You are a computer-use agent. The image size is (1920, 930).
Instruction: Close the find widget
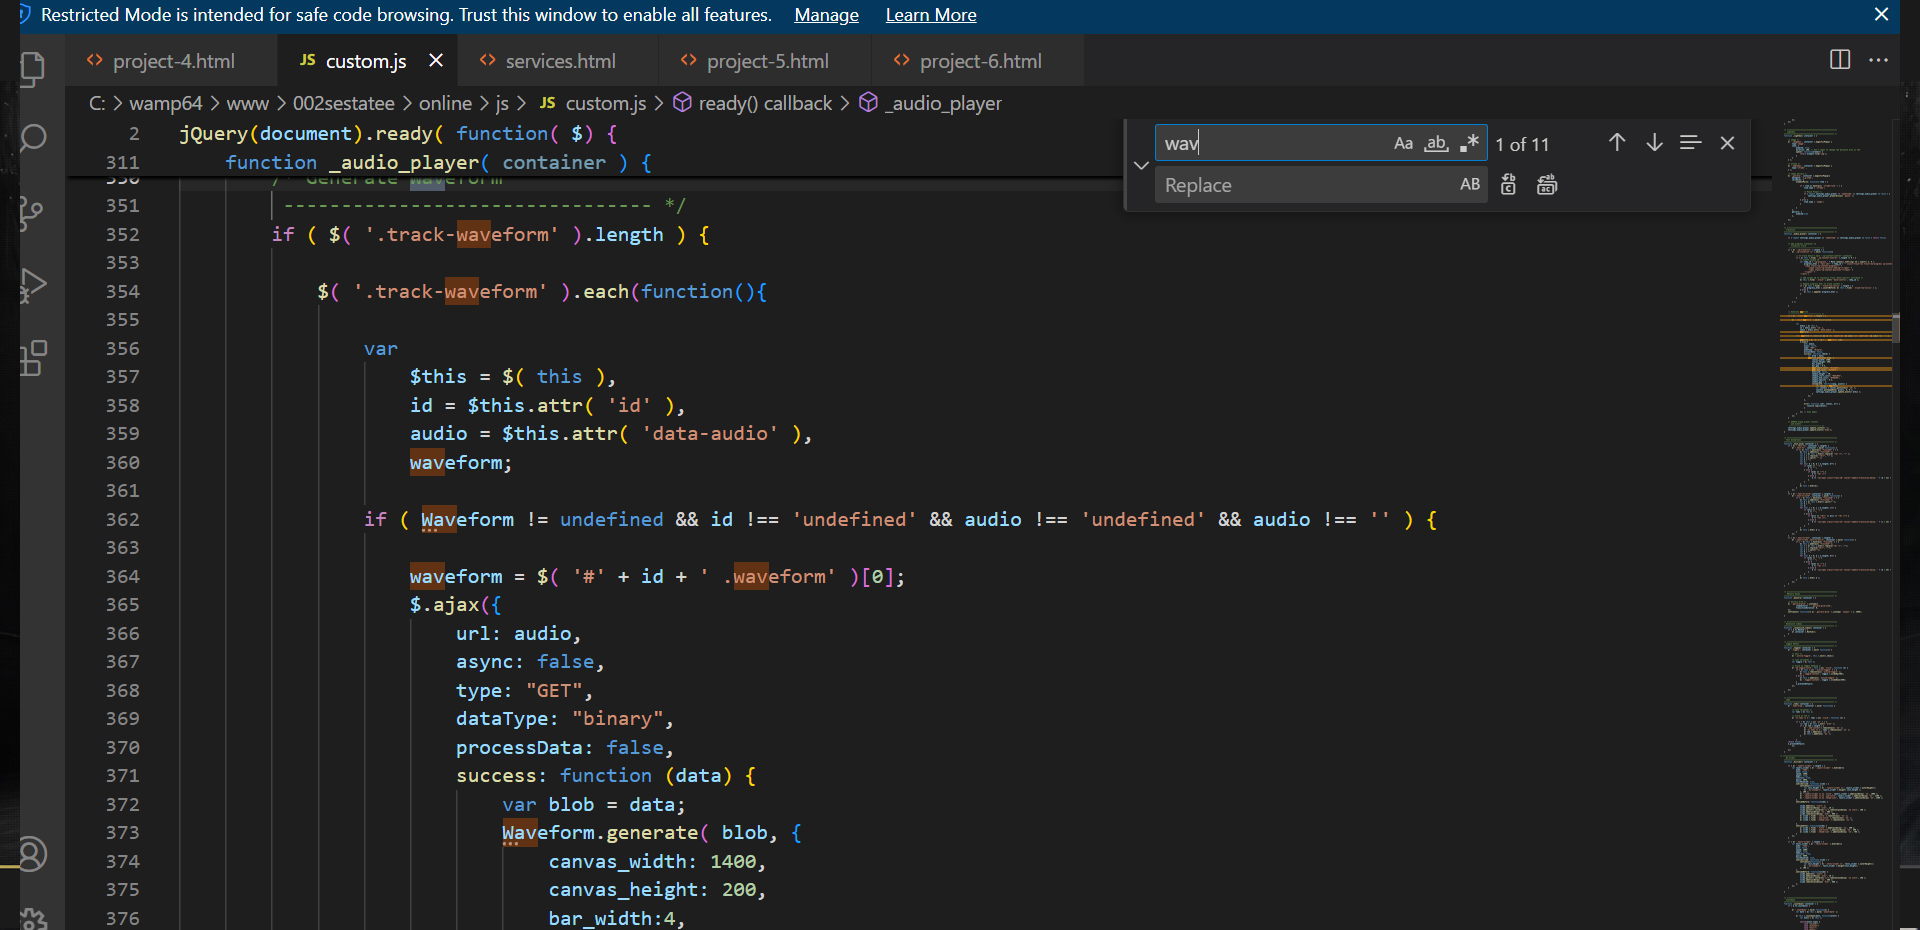[1727, 143]
